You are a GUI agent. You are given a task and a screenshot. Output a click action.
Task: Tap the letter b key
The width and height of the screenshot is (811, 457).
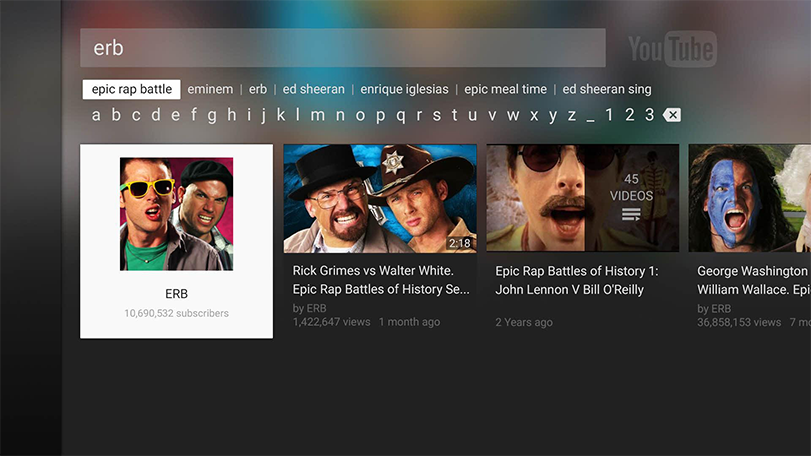pos(116,114)
